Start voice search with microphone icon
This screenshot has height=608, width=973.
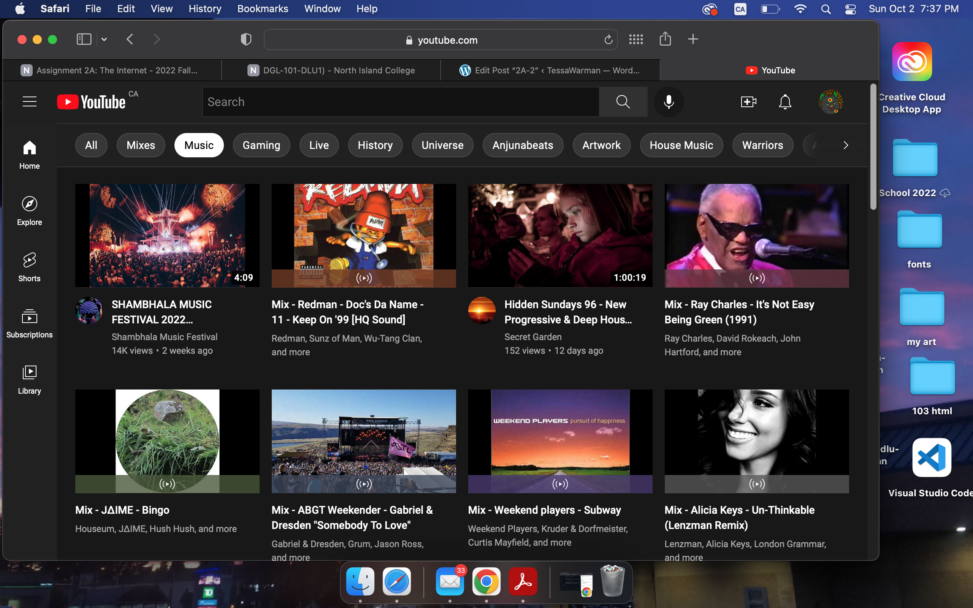(668, 102)
